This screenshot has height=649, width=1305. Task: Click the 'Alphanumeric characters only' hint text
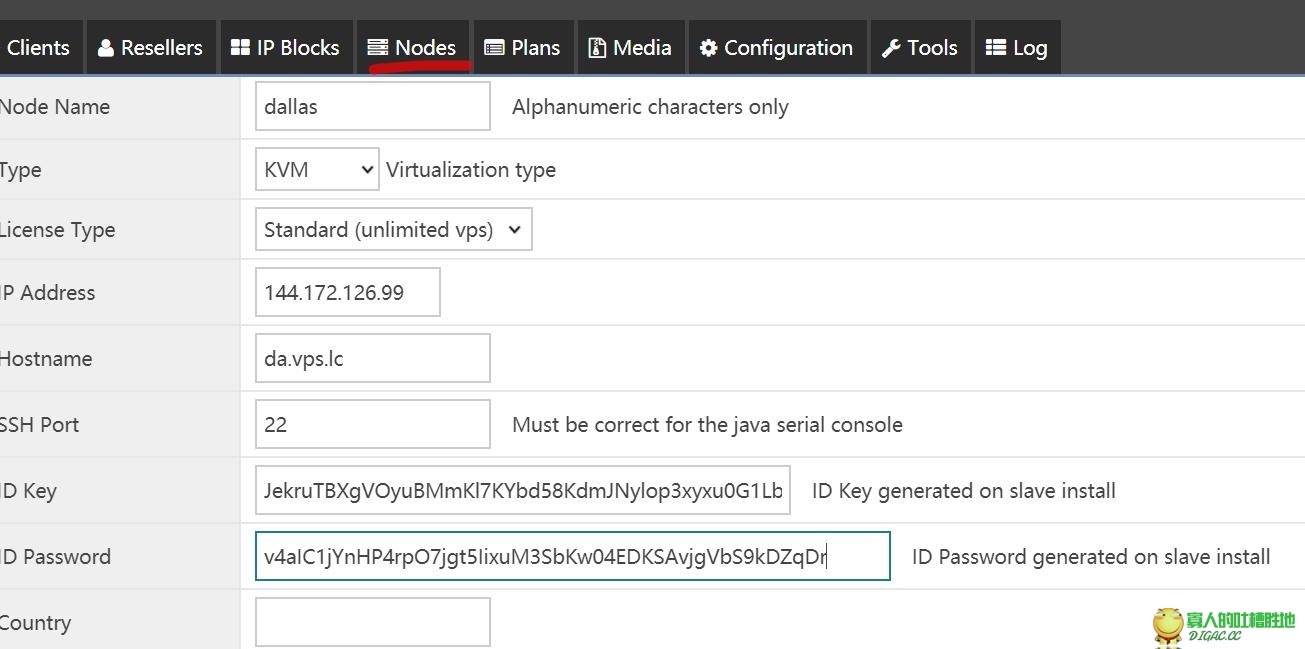click(x=650, y=107)
